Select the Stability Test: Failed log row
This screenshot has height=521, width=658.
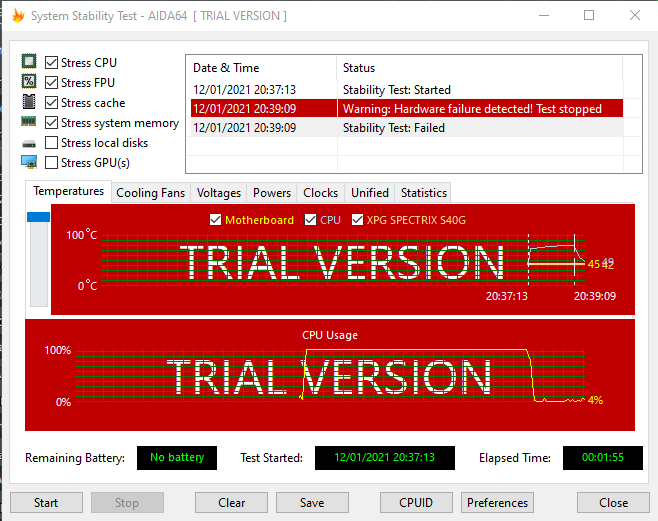[406, 128]
